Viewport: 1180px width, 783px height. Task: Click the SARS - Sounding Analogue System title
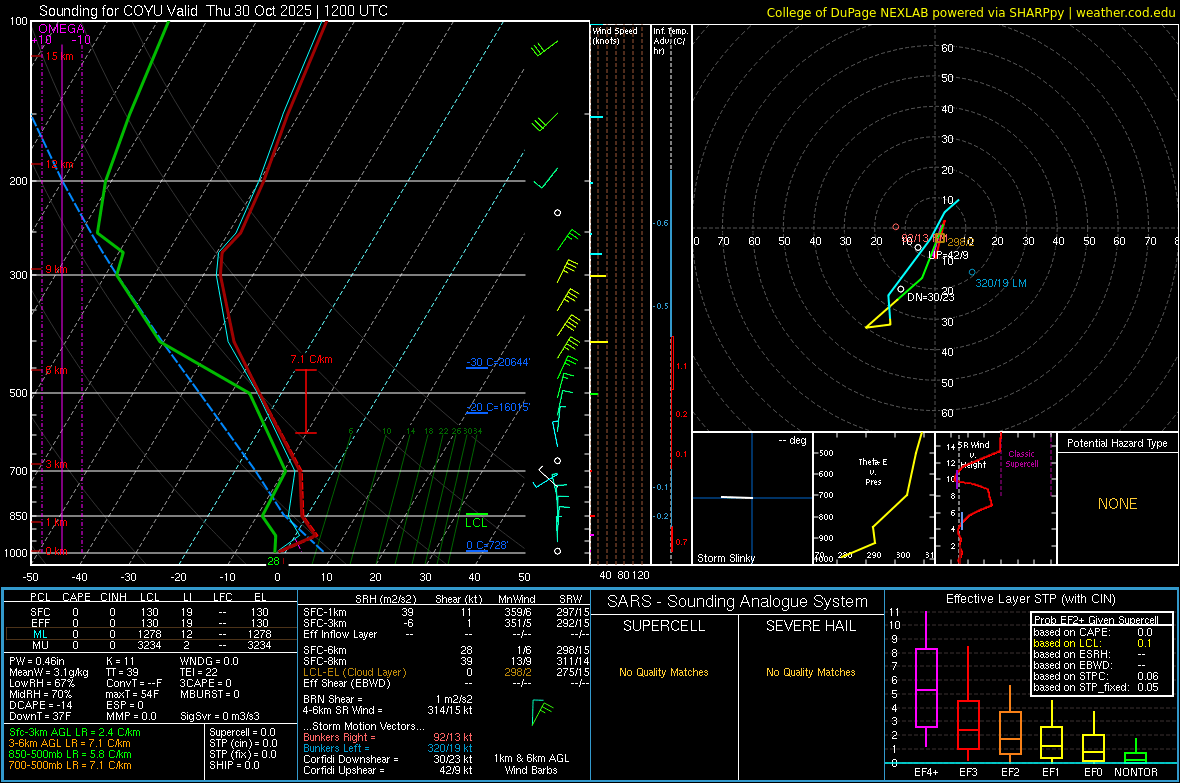738,602
